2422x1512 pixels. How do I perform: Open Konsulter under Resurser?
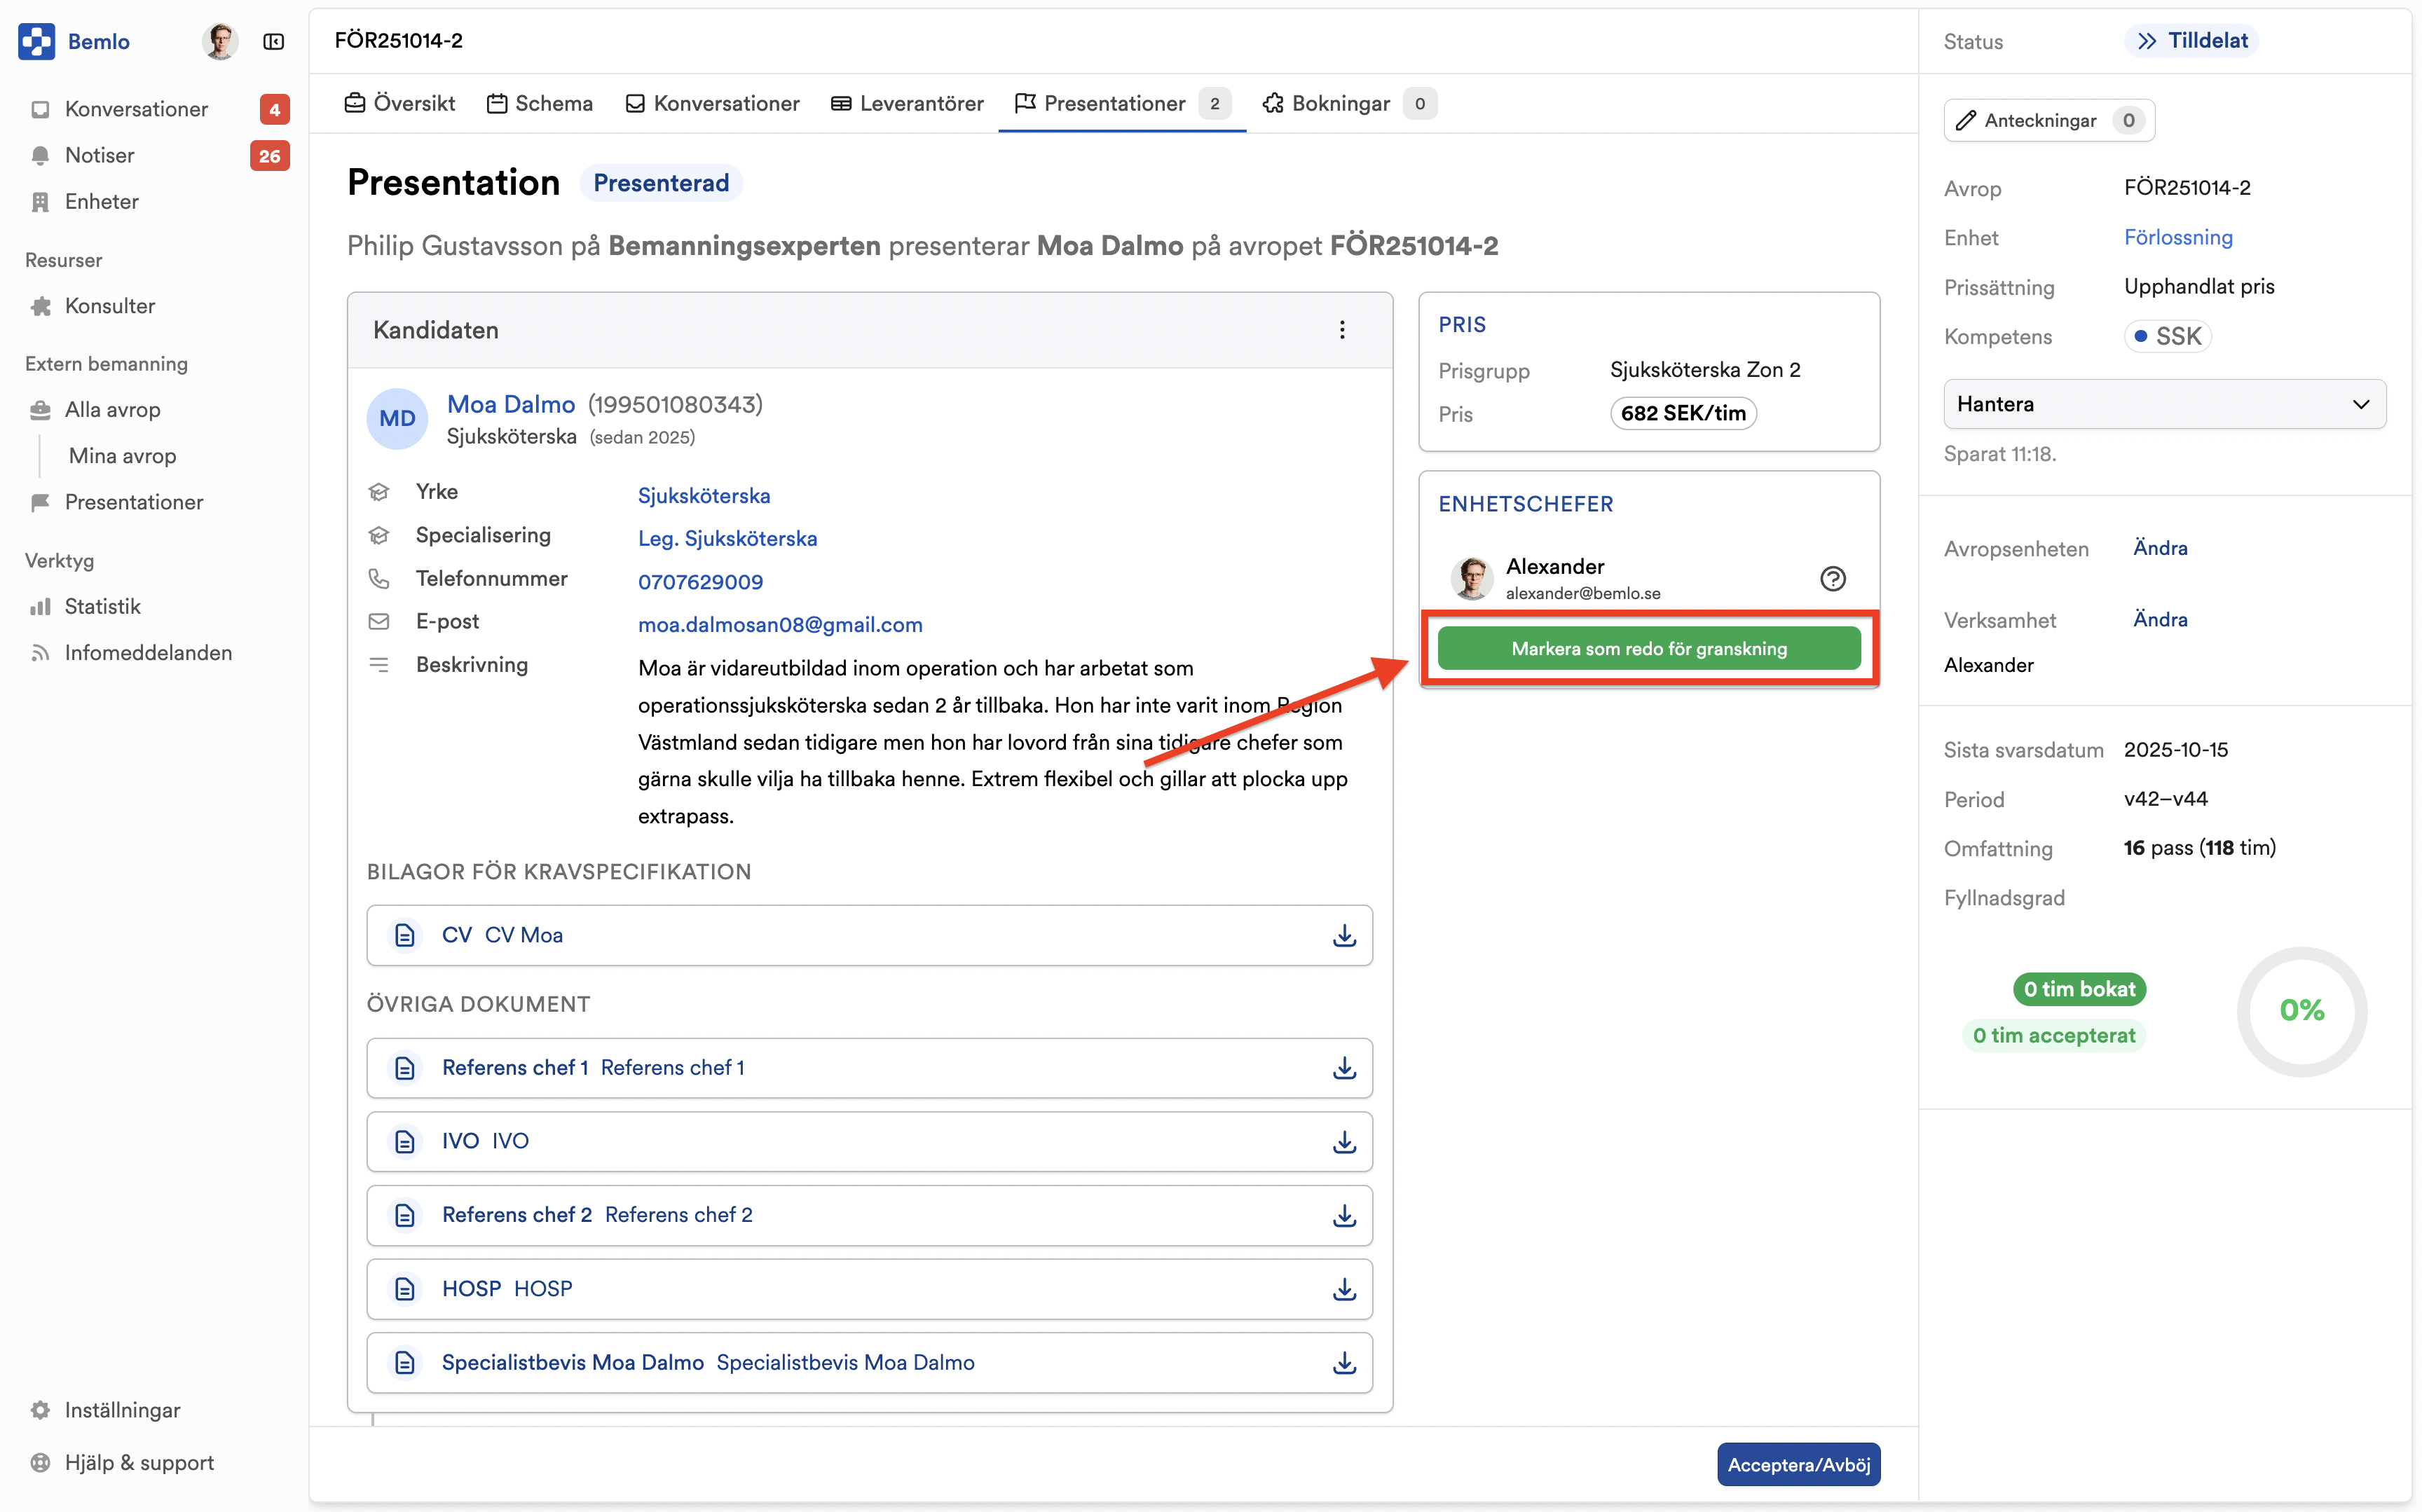click(x=109, y=306)
